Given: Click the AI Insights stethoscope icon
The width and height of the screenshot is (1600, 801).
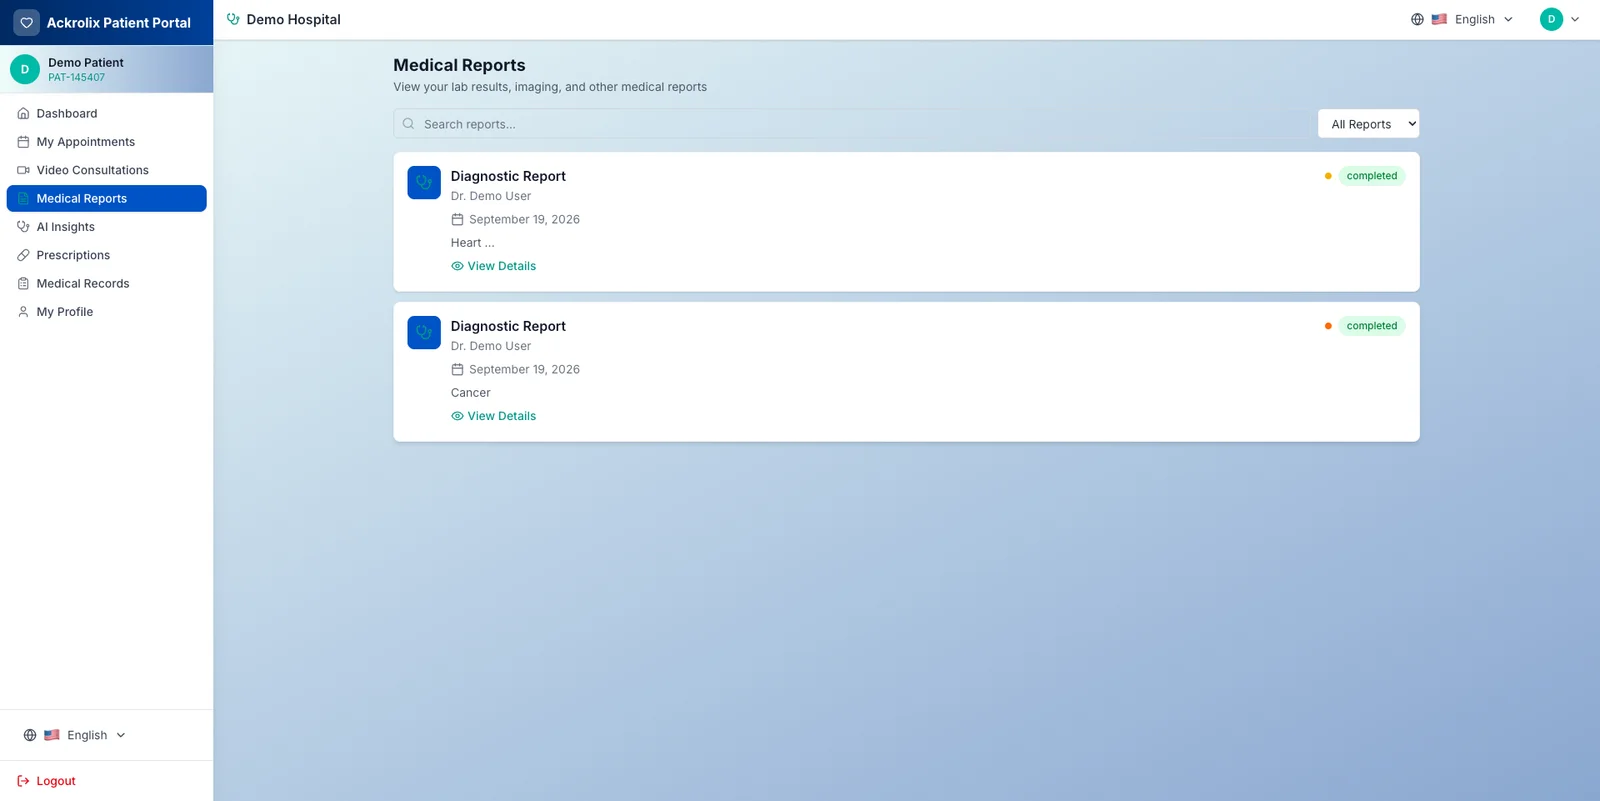Looking at the screenshot, I should (23, 227).
